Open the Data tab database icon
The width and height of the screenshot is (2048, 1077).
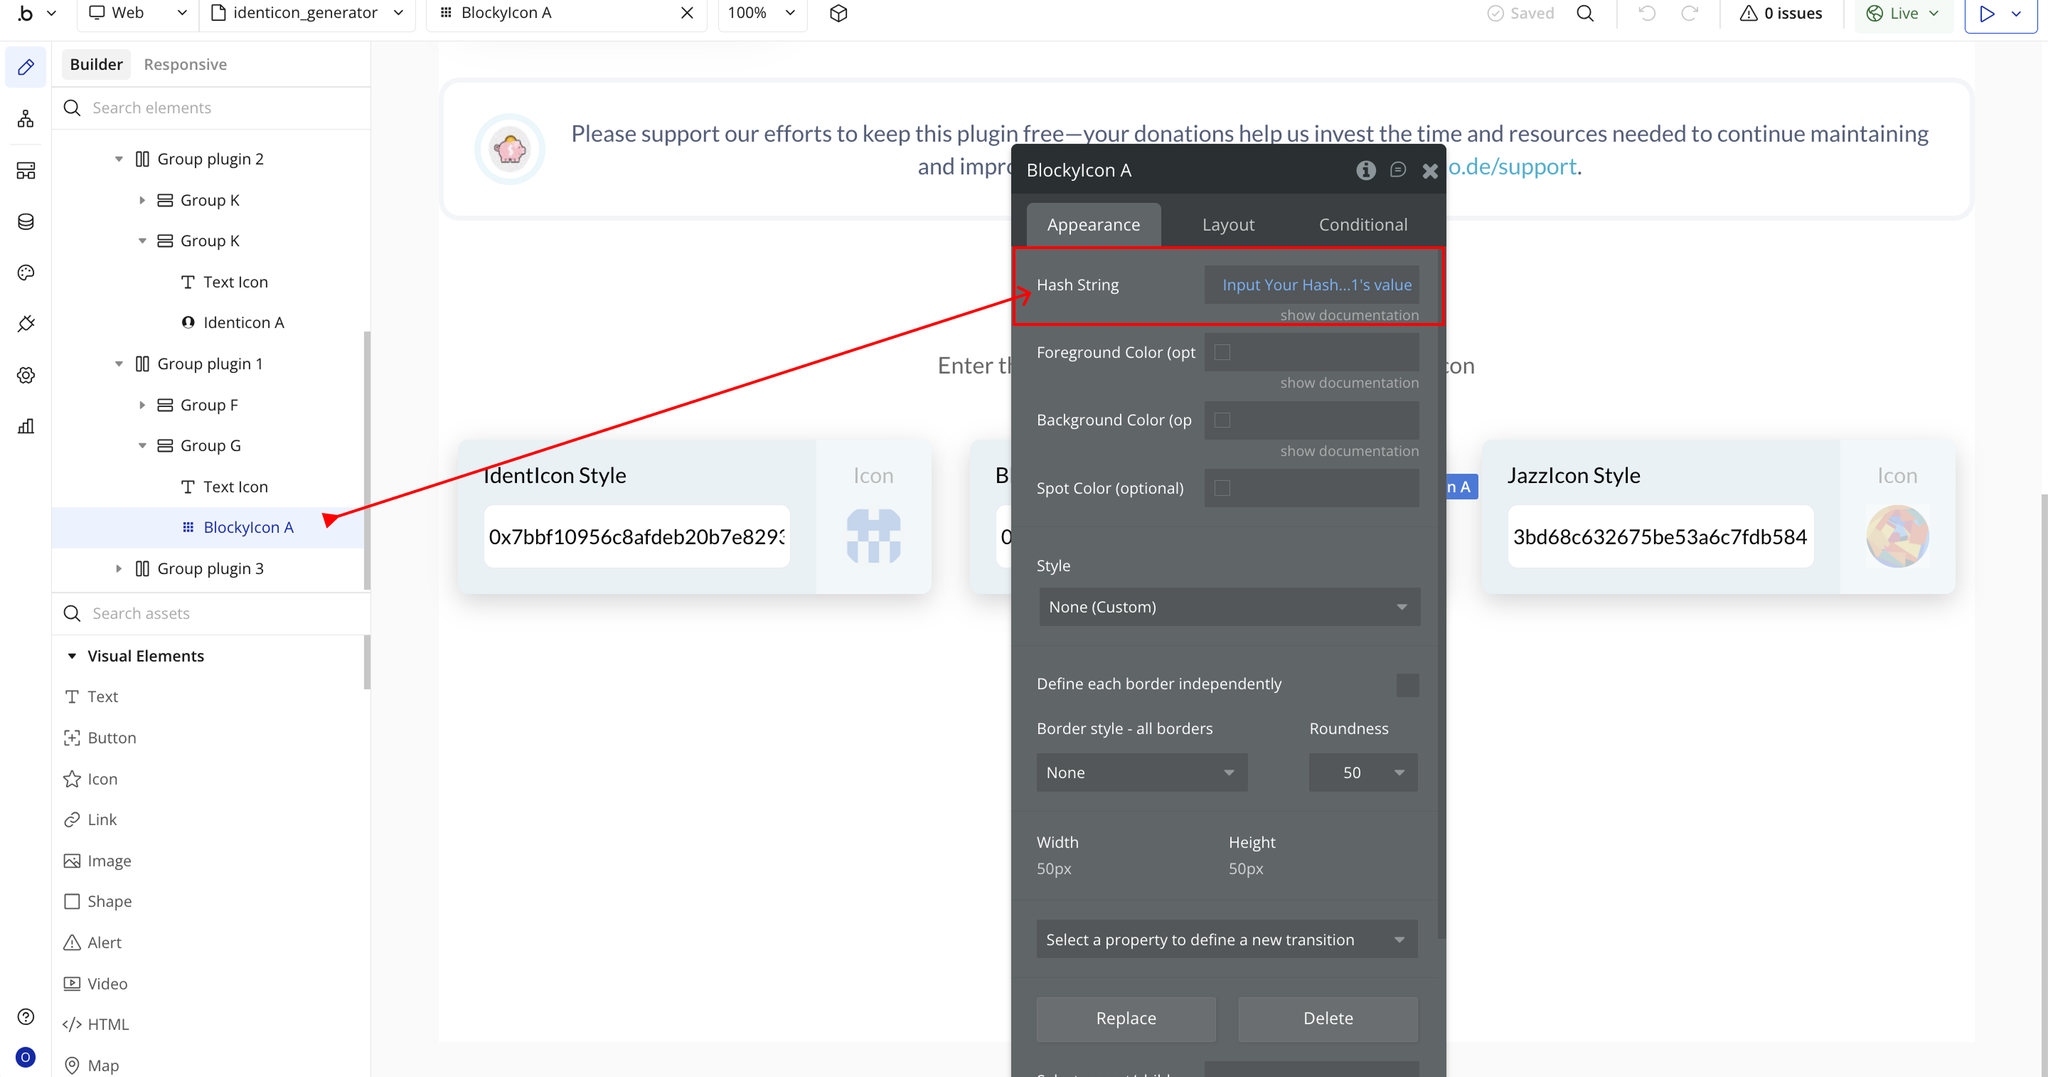[x=26, y=221]
